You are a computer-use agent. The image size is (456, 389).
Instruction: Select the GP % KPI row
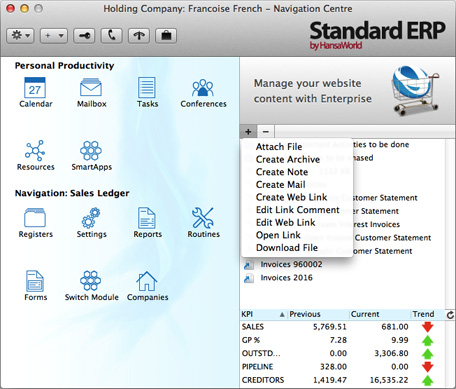[342, 340]
